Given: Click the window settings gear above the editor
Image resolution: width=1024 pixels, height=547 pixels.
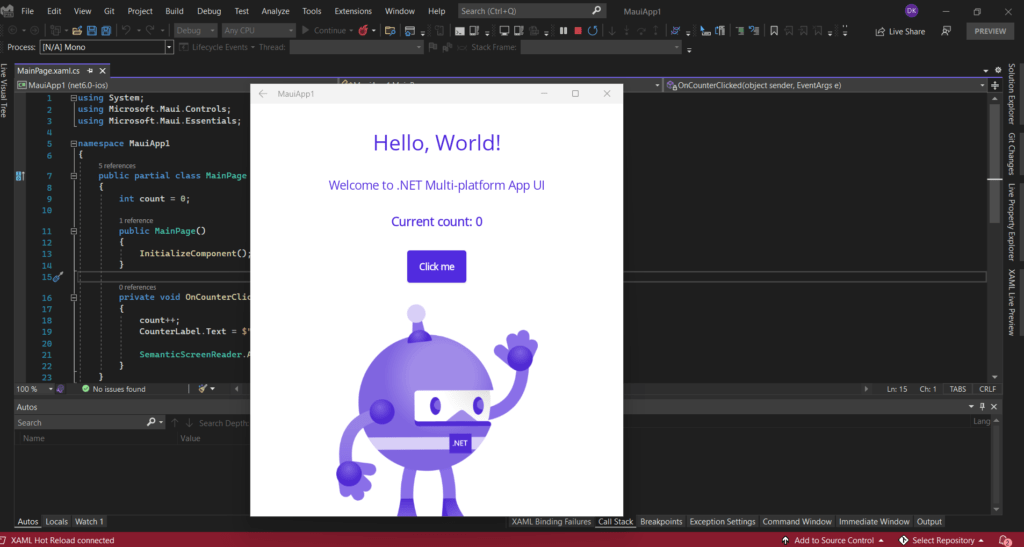Looking at the screenshot, I should pyautogui.click(x=998, y=70).
